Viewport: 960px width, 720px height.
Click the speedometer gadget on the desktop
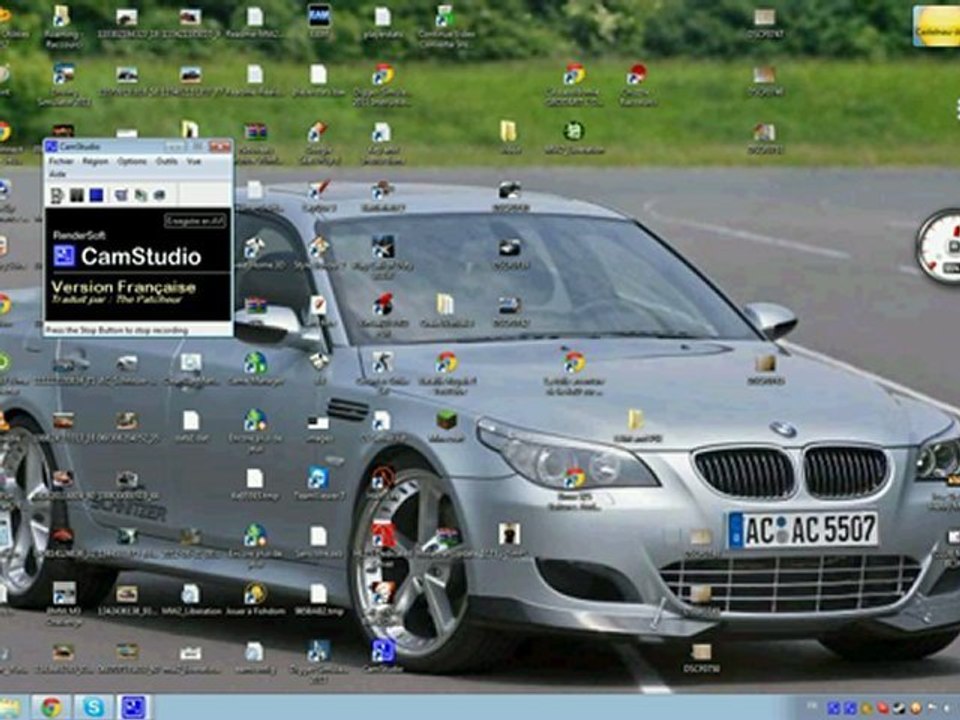point(940,246)
